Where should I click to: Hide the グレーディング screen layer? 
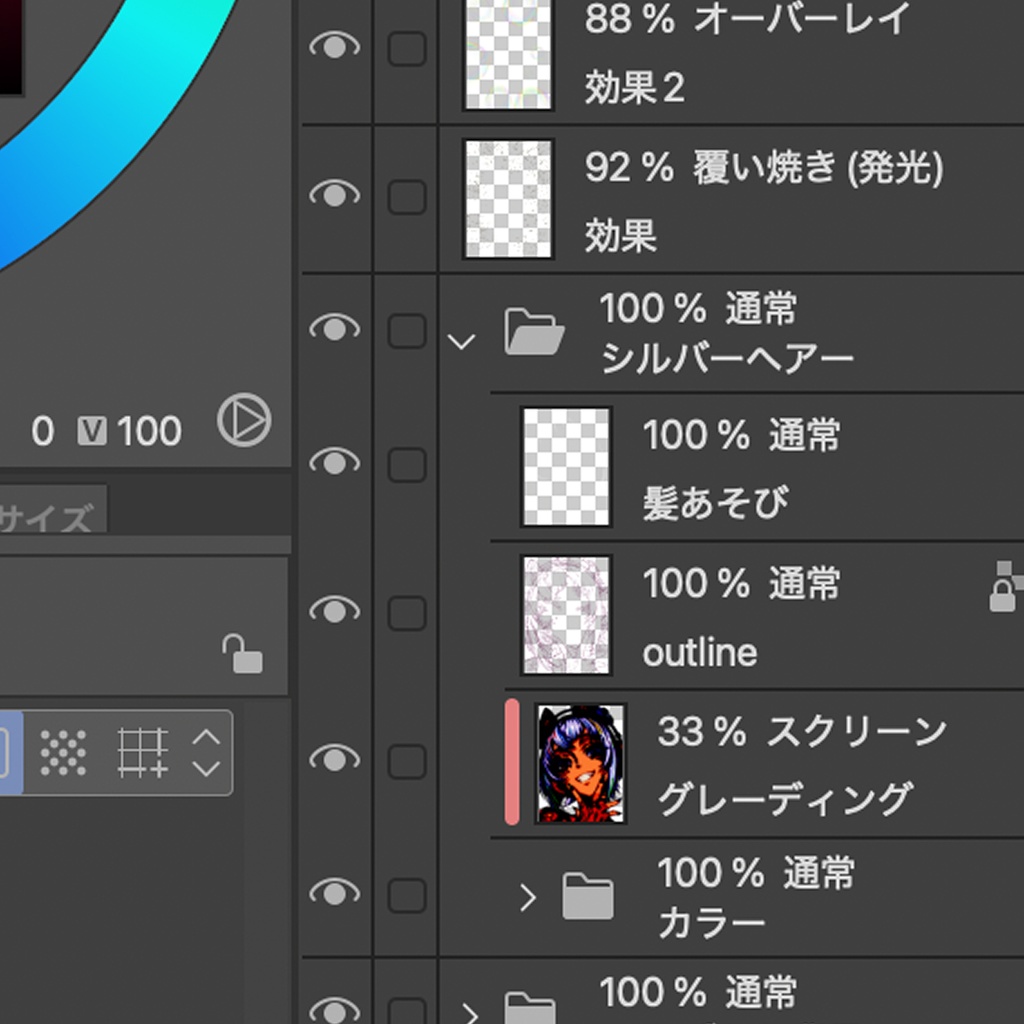(x=334, y=758)
